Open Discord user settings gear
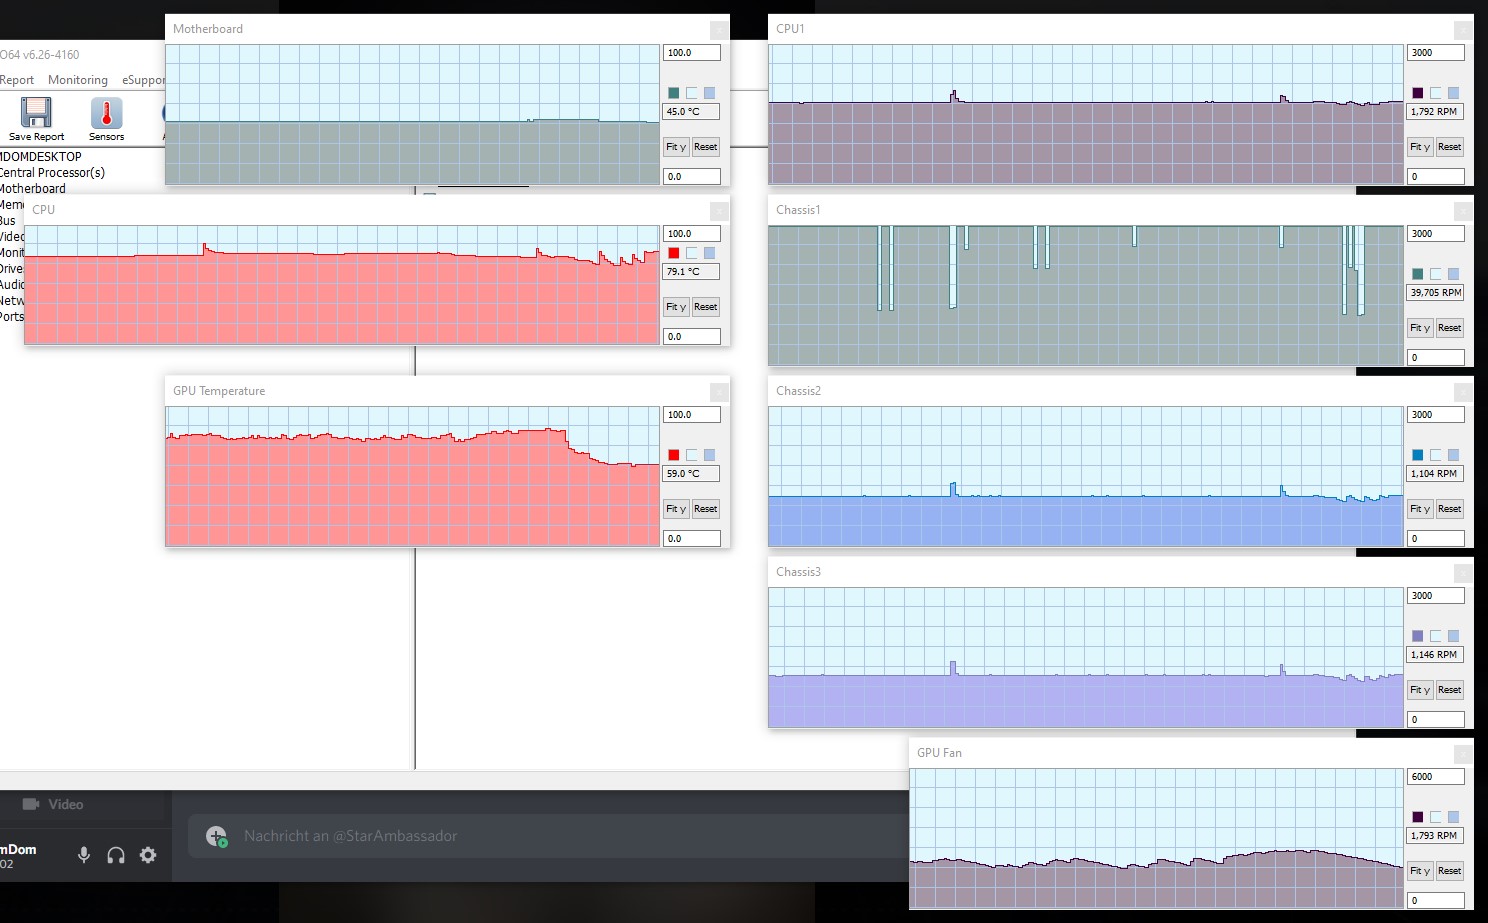The width and height of the screenshot is (1488, 923). tap(148, 855)
